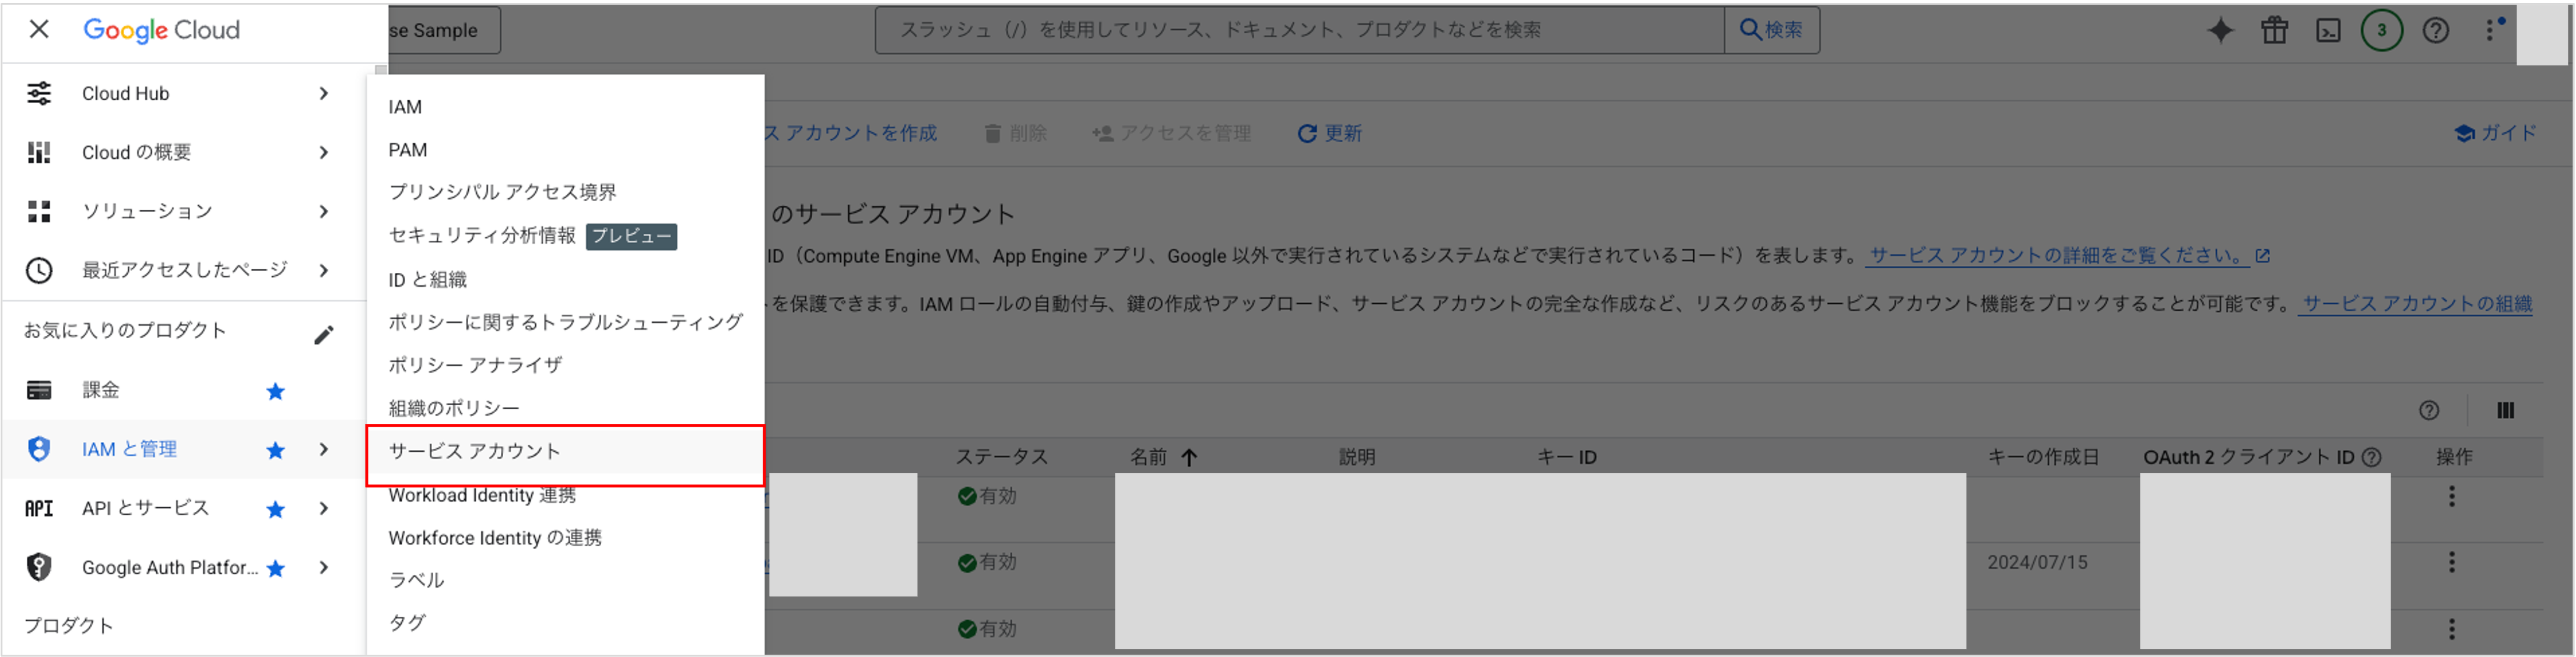Open サービス アカウントの組織 link
2576x657 pixels.
pos(2416,304)
